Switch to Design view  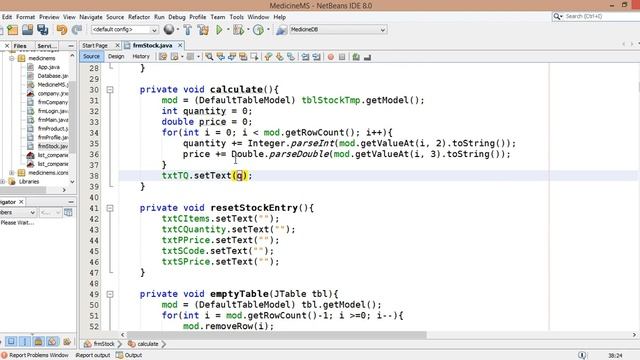(x=116, y=56)
